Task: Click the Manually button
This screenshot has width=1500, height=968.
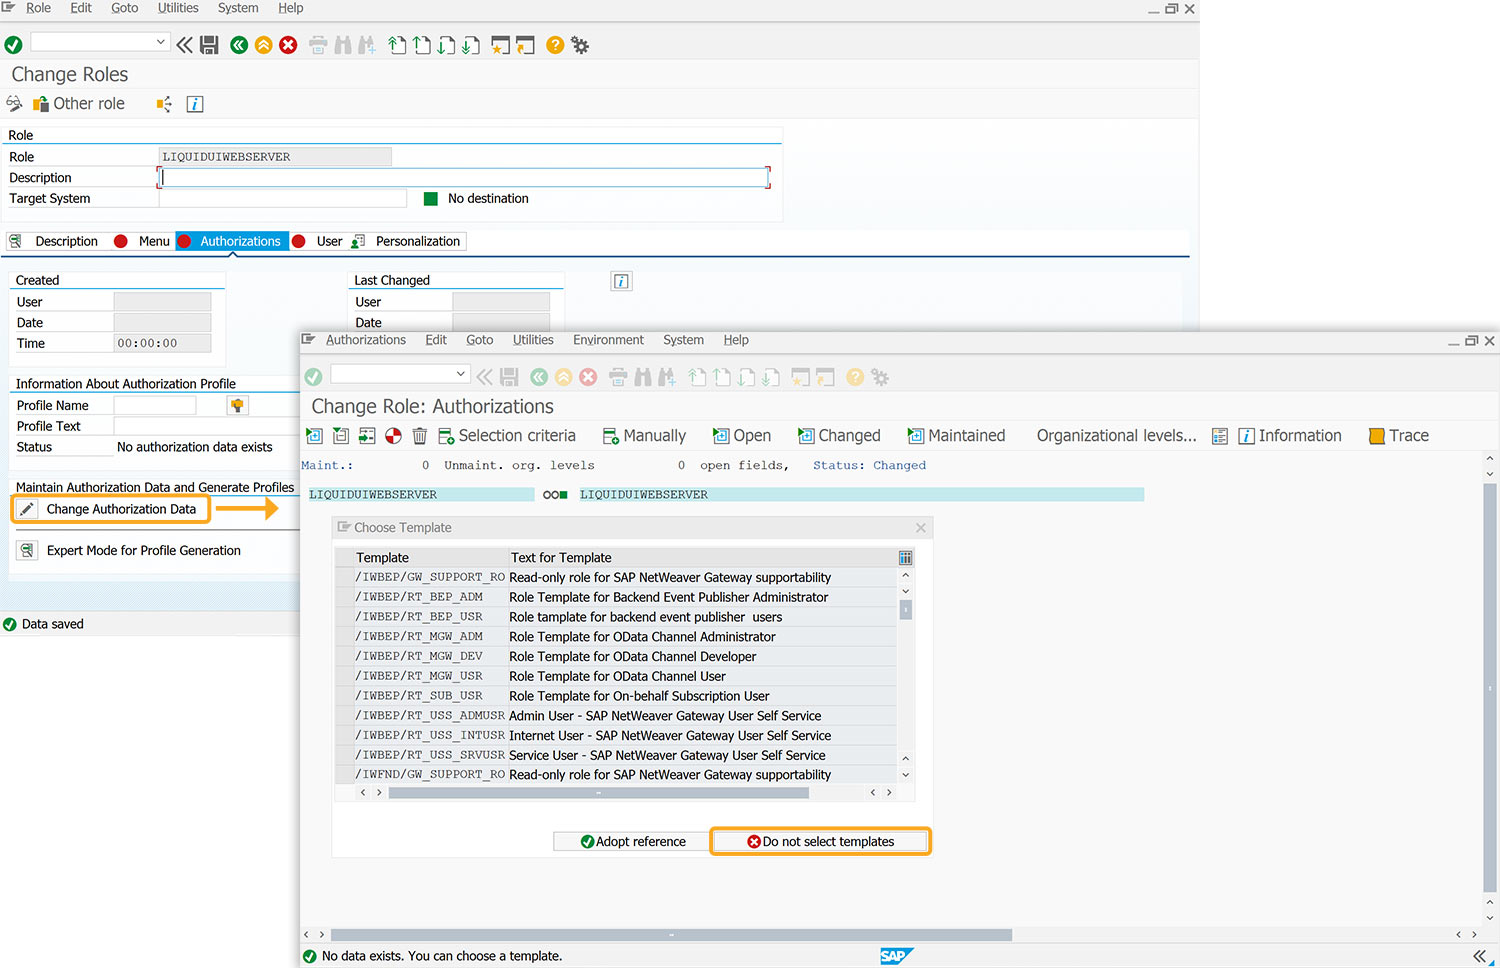Action: (644, 436)
